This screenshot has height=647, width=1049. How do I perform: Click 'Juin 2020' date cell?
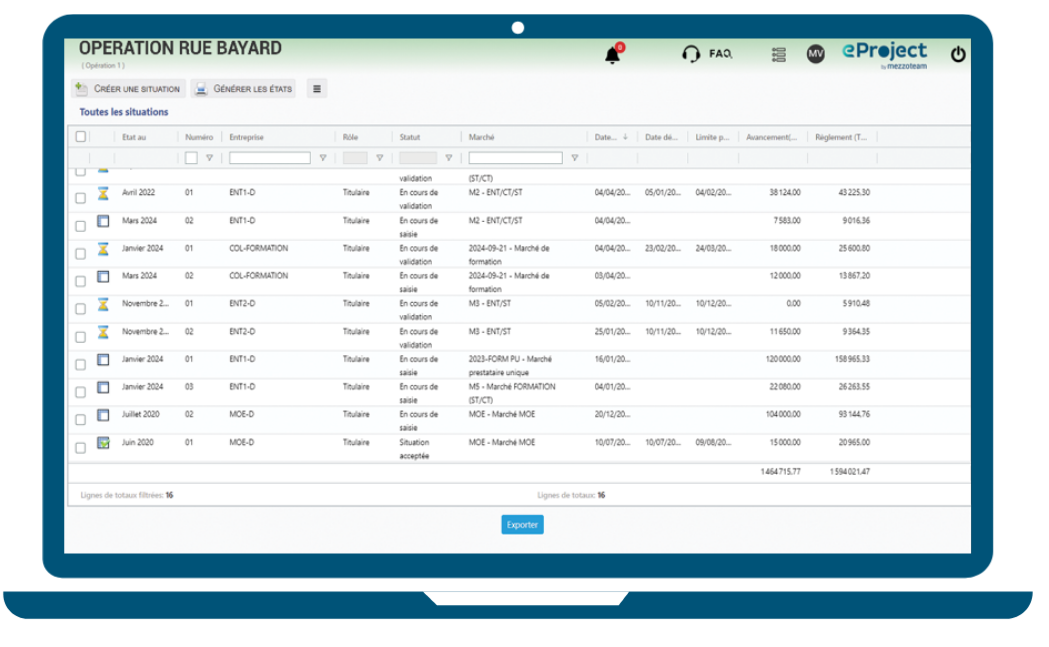[138, 442]
